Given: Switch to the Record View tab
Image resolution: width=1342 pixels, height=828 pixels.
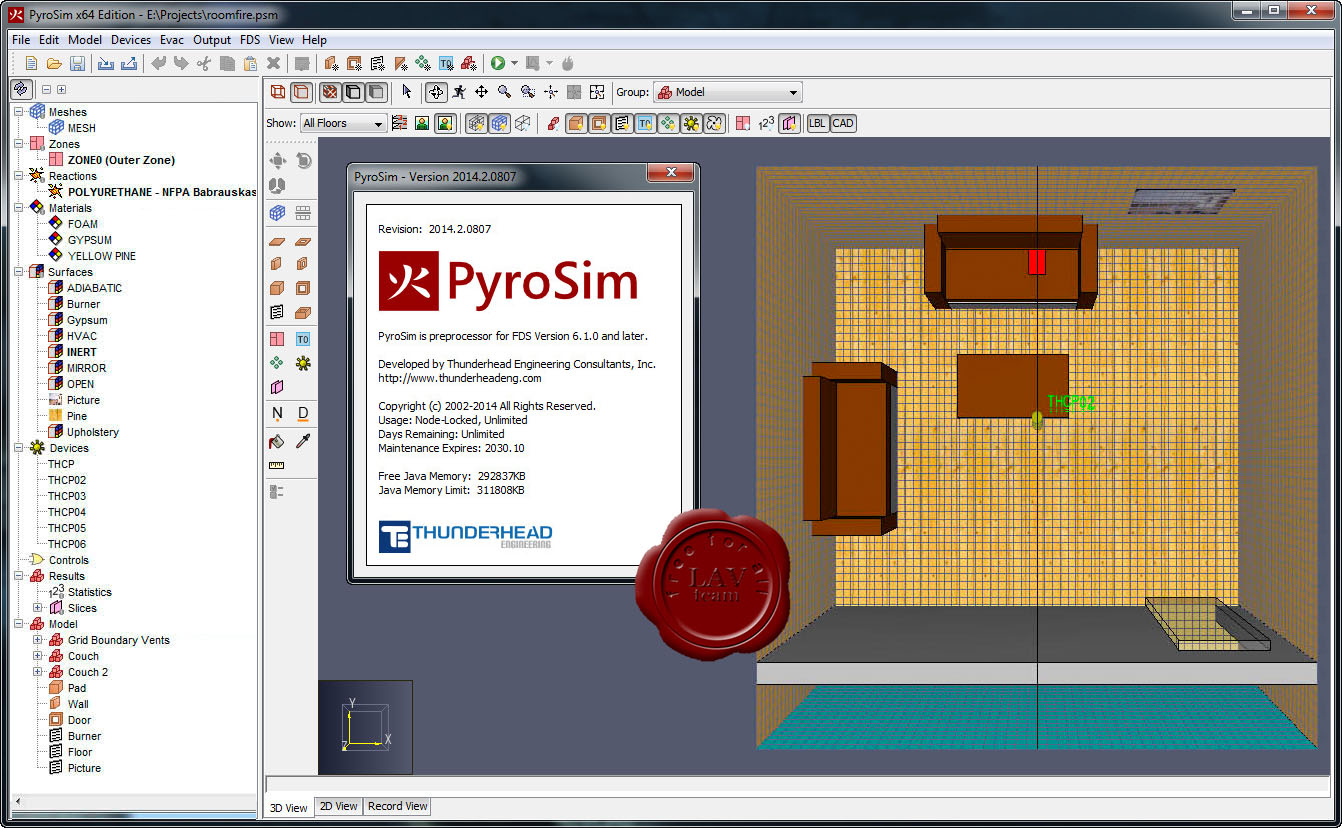Looking at the screenshot, I should coord(397,806).
